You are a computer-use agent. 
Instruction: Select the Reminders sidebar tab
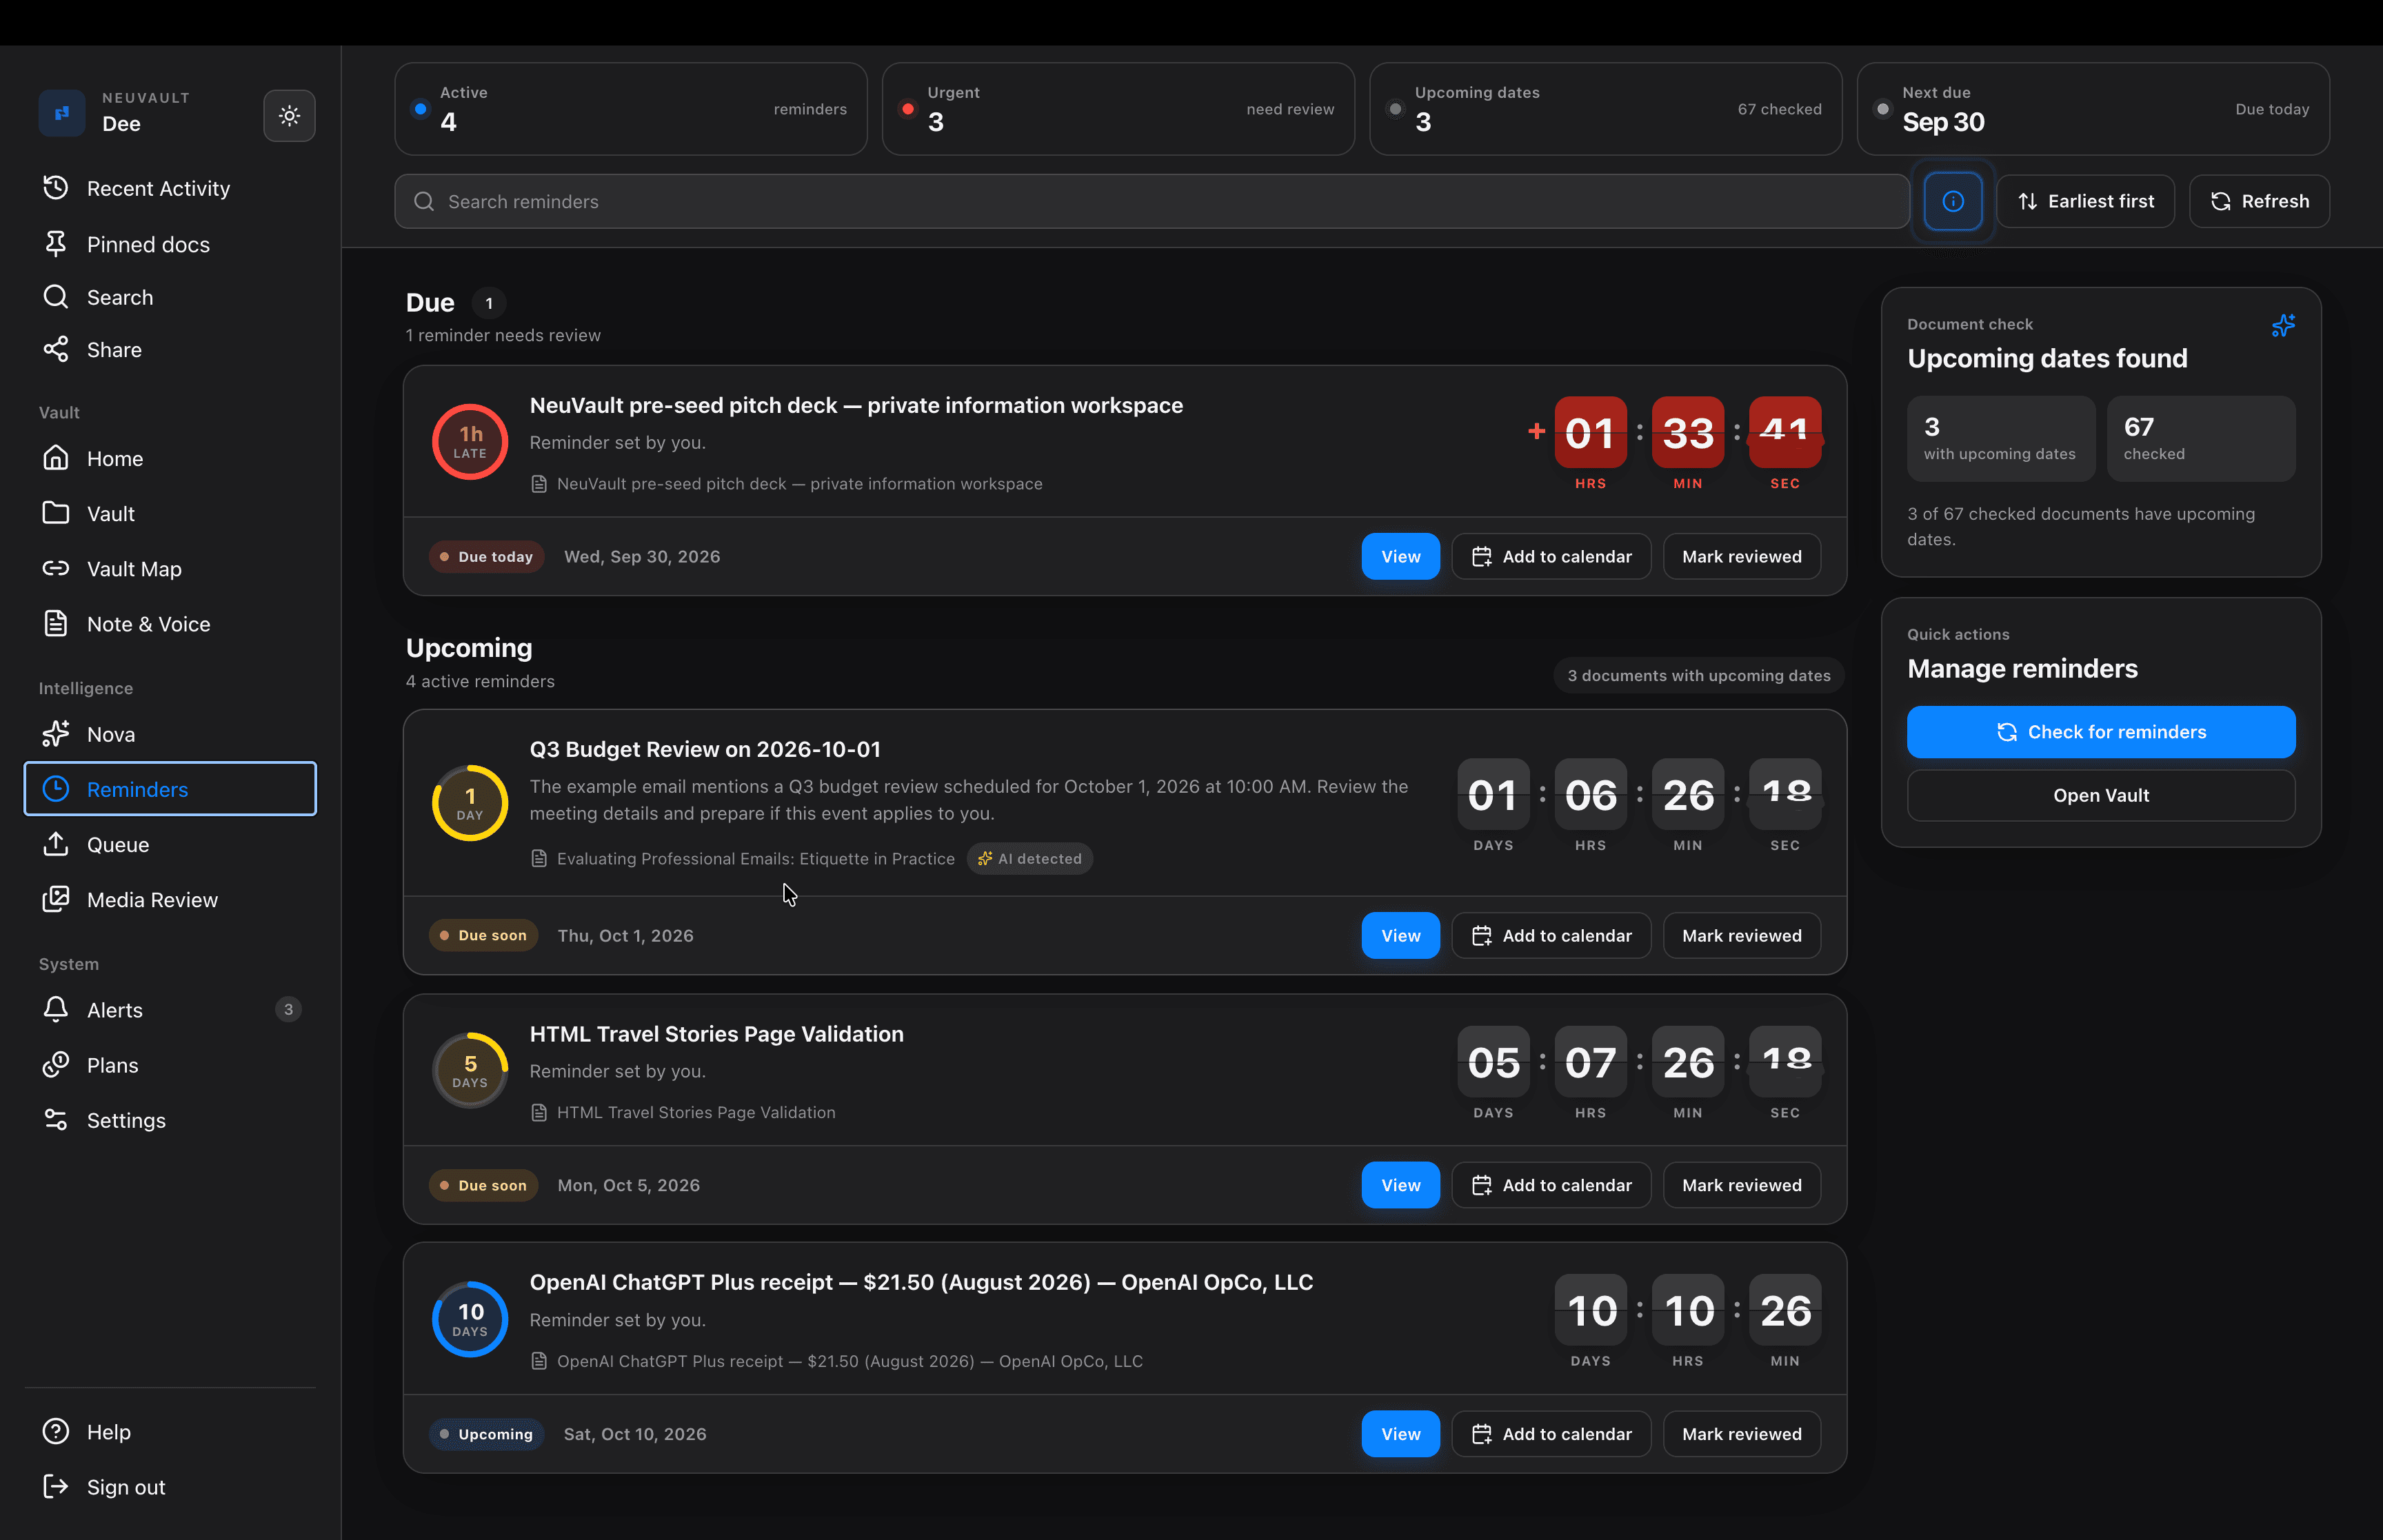click(x=170, y=789)
